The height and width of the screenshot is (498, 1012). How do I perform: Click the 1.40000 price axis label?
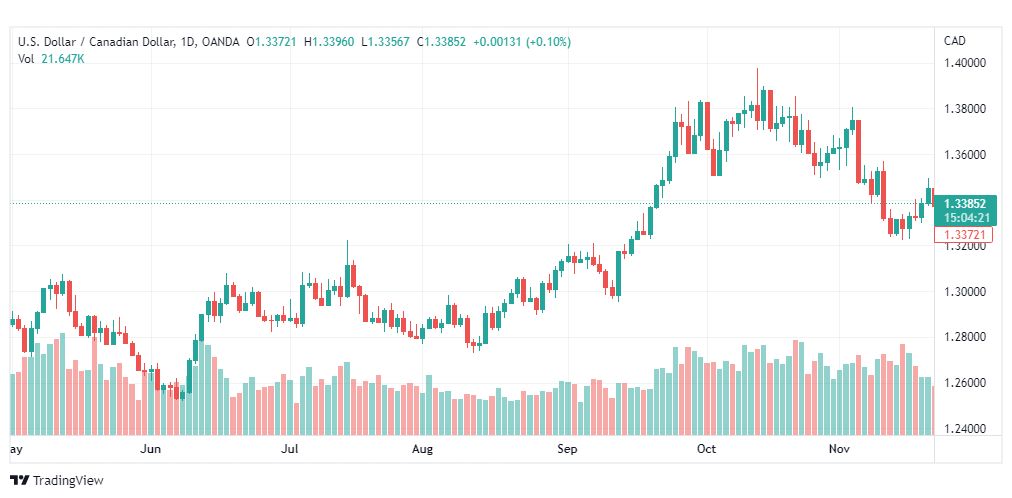[x=965, y=63]
